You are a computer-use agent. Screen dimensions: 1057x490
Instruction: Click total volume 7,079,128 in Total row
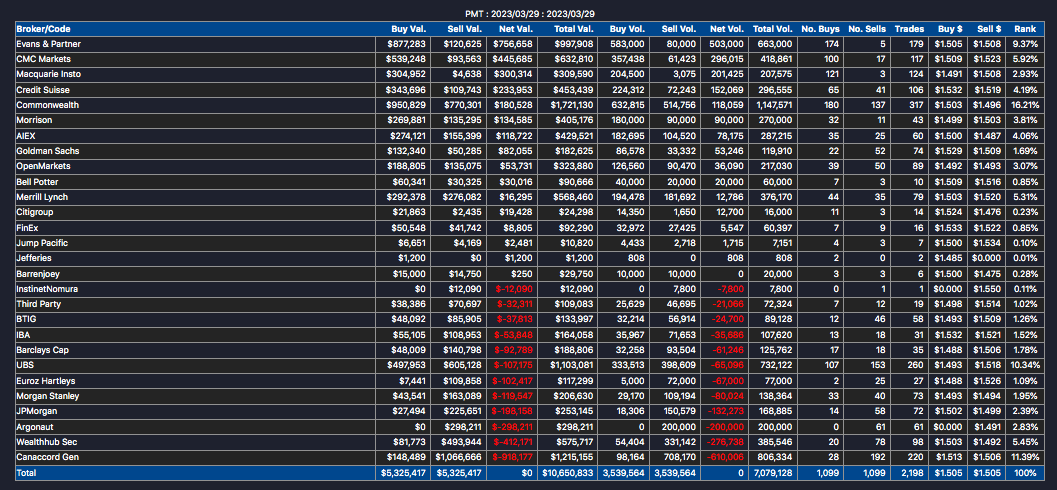pos(773,473)
